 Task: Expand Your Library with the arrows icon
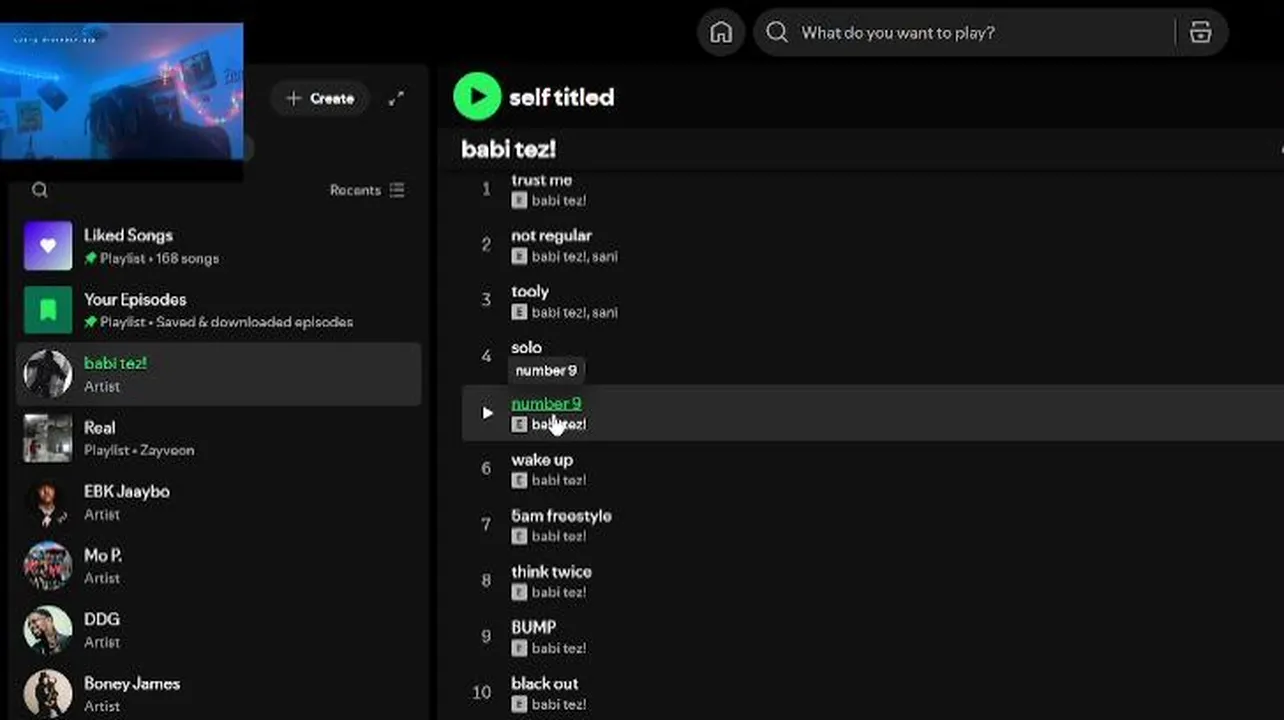tap(397, 98)
